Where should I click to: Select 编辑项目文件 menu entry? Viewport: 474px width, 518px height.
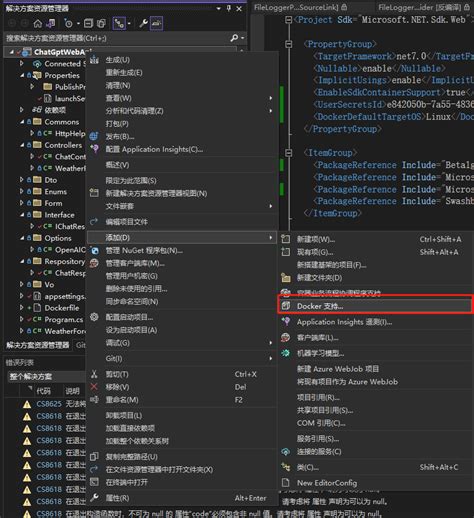coord(182,222)
